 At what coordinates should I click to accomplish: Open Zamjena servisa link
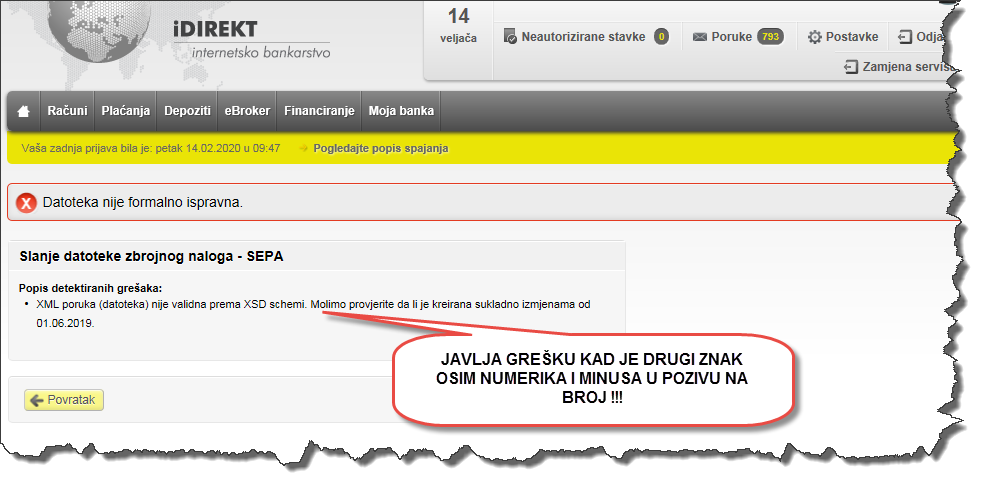tap(908, 67)
